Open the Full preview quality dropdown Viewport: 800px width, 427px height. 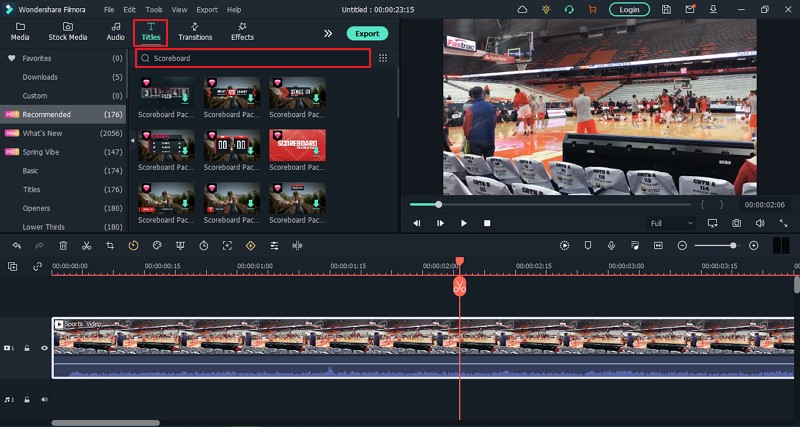click(x=669, y=223)
